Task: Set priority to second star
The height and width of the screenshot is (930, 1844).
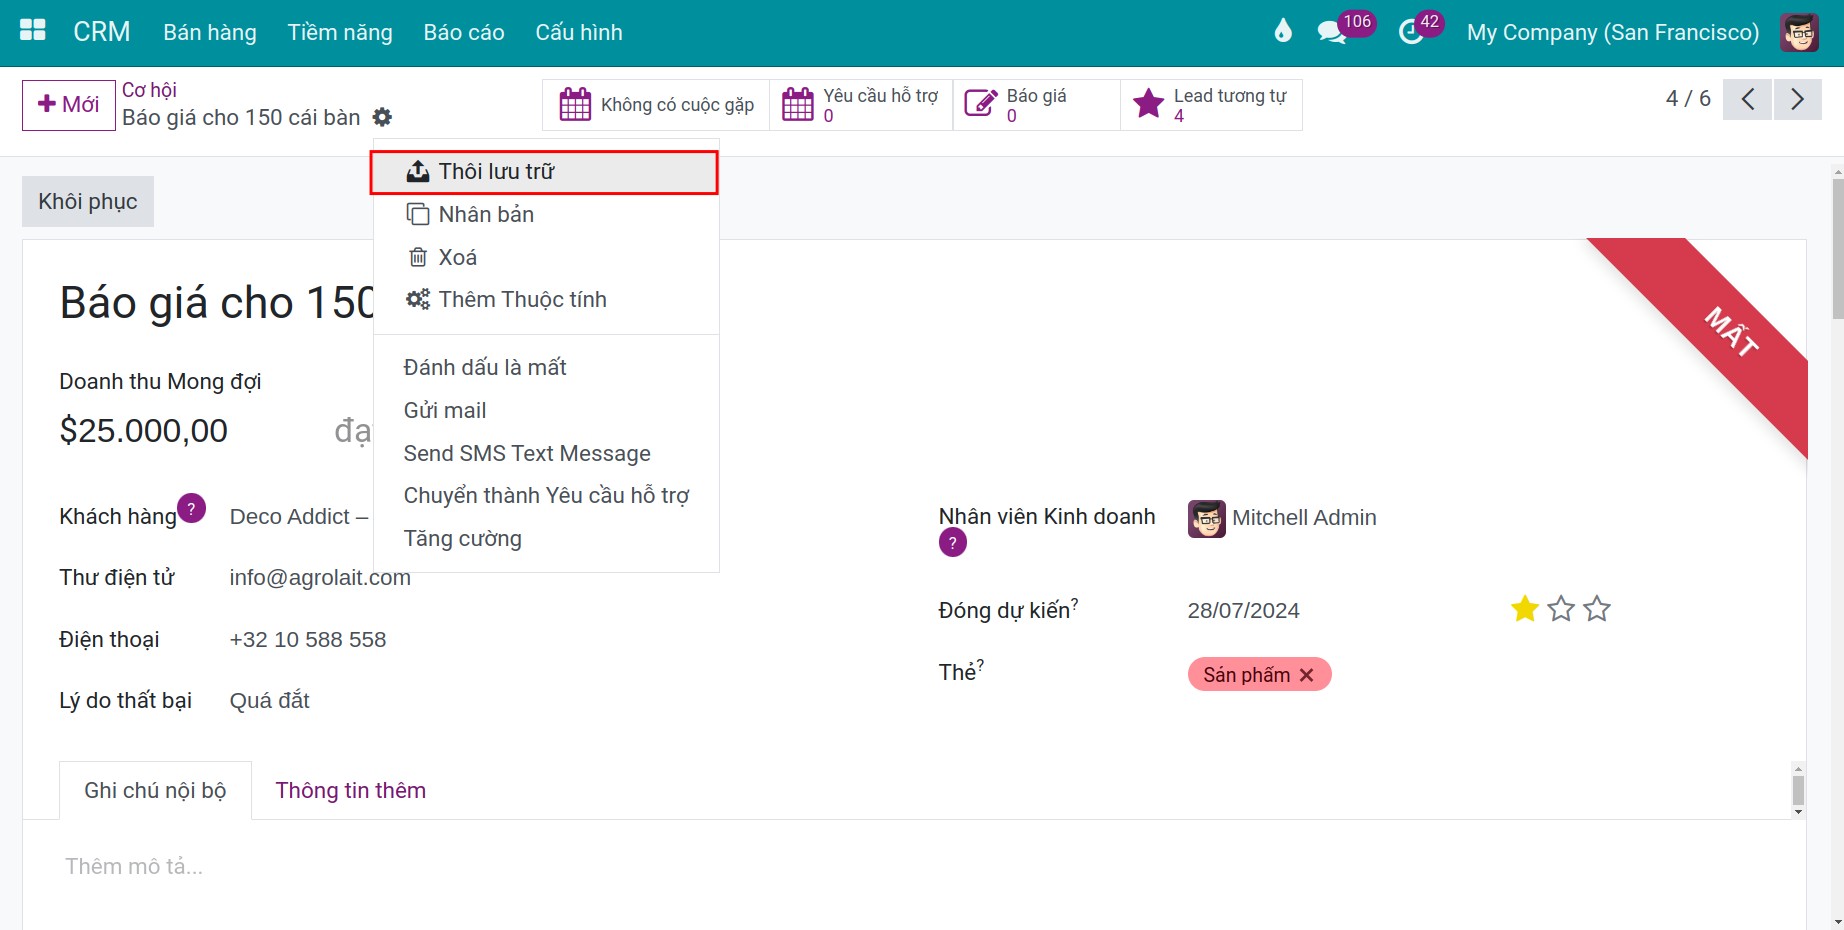Action: click(x=1561, y=608)
